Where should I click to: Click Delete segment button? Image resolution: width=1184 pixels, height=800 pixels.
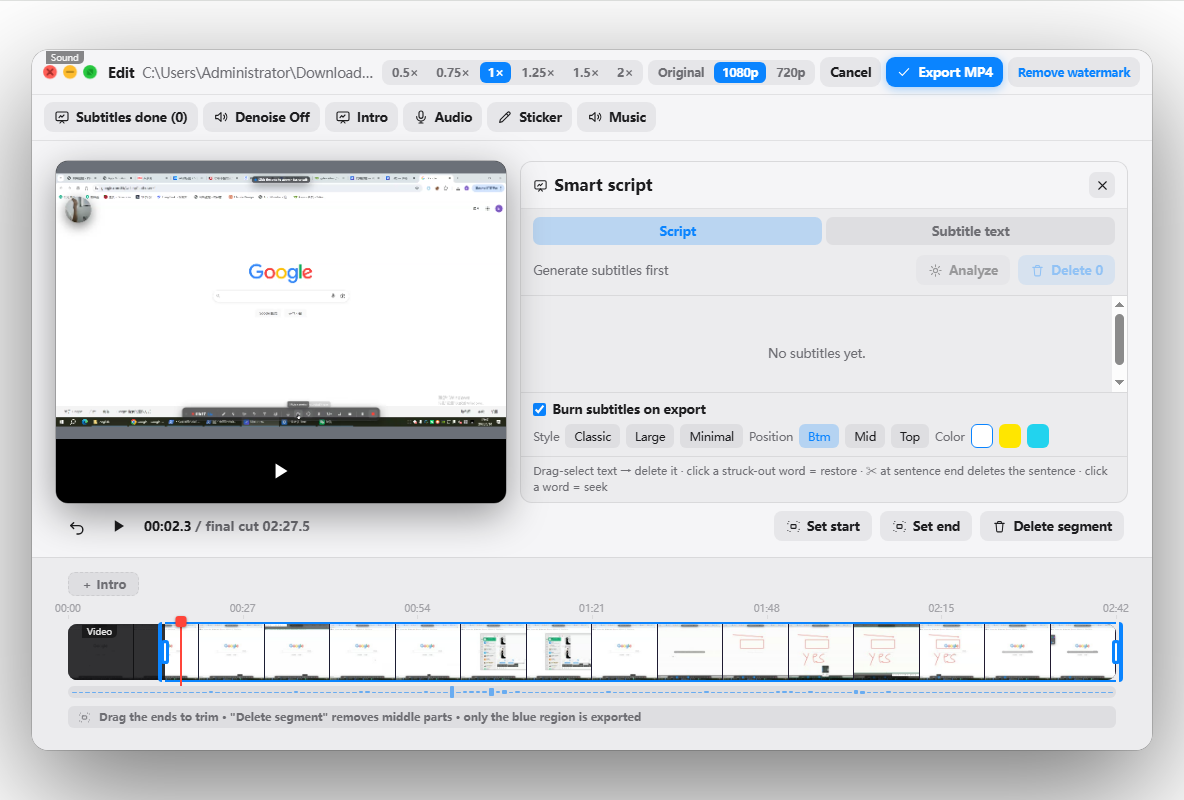click(x=1052, y=527)
